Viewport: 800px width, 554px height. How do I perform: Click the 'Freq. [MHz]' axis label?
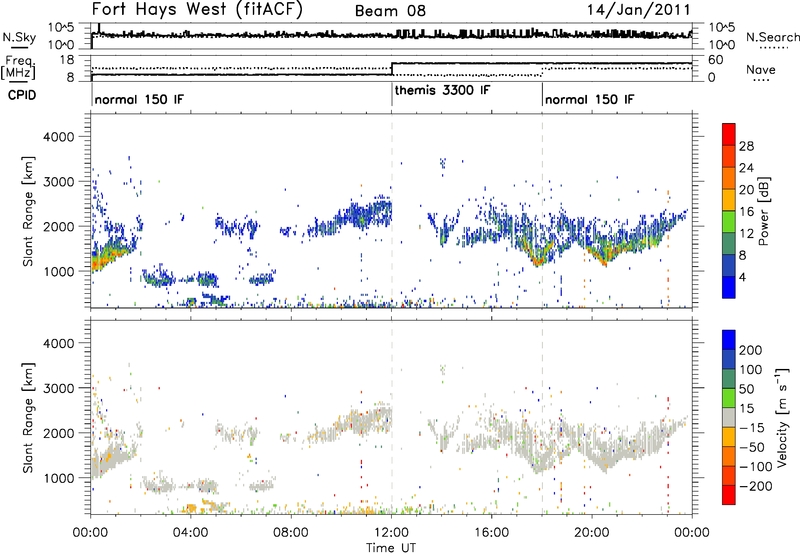coord(18,68)
